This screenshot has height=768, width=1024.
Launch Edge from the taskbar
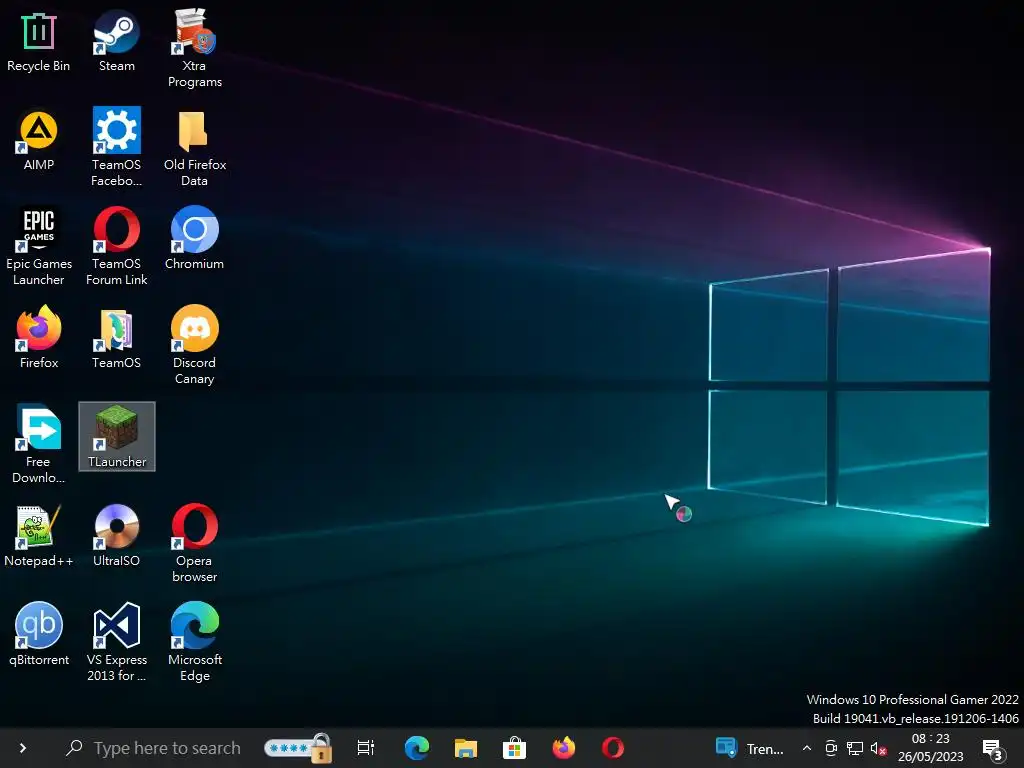[x=417, y=748]
